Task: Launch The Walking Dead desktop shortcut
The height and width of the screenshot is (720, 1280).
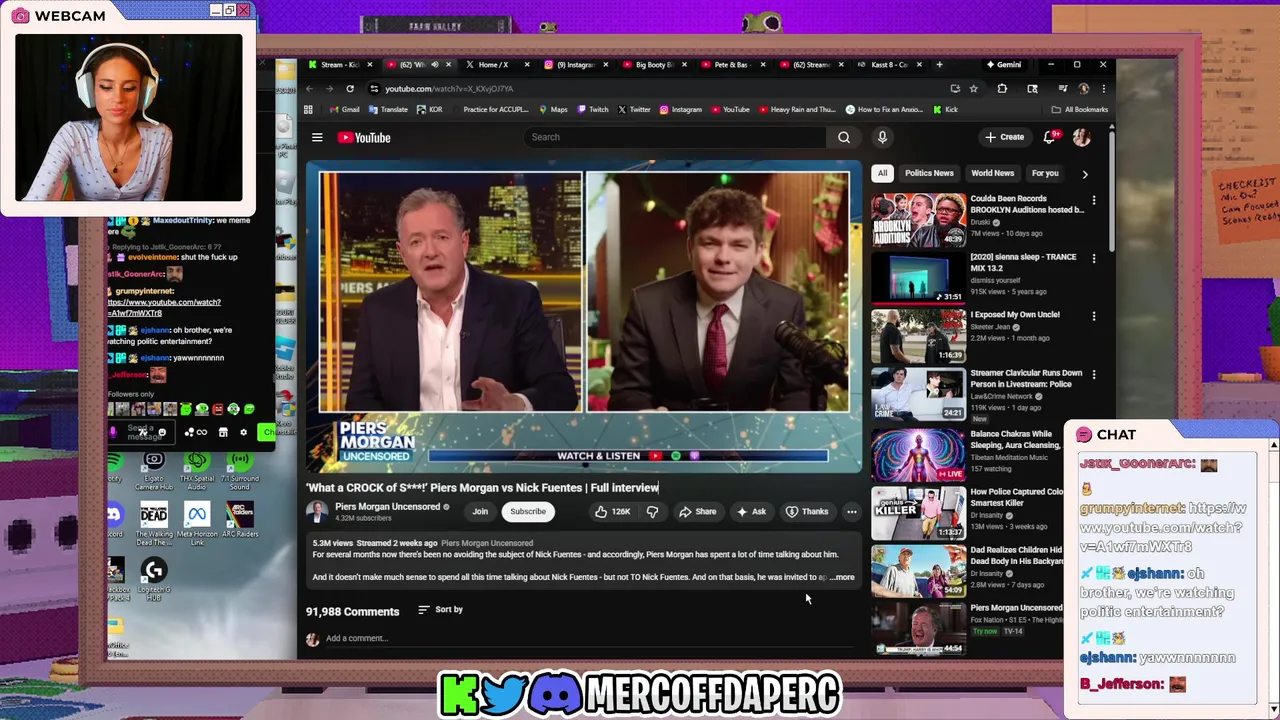Action: tap(154, 524)
